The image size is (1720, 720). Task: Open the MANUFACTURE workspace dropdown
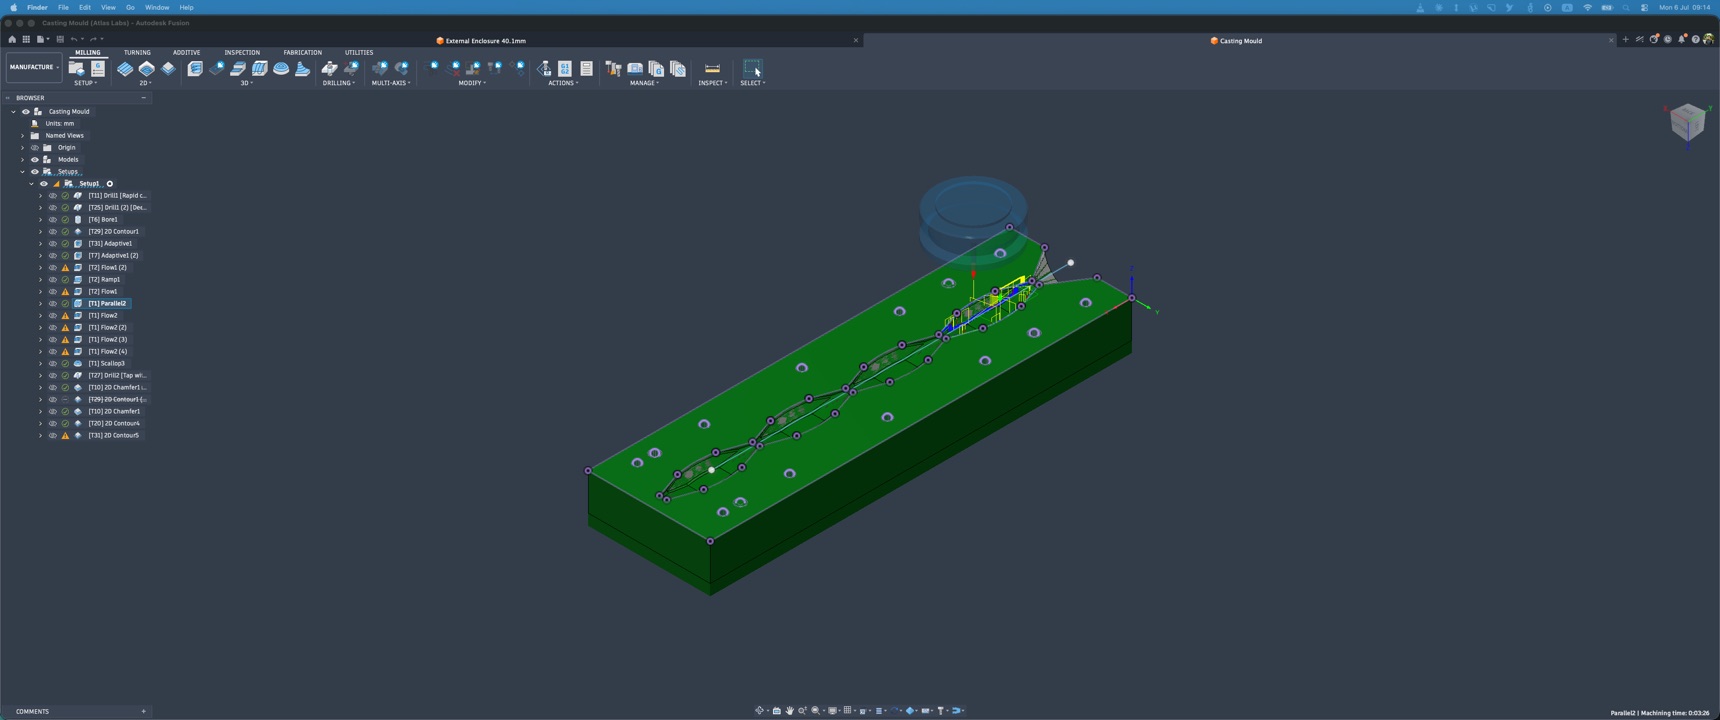coord(34,67)
